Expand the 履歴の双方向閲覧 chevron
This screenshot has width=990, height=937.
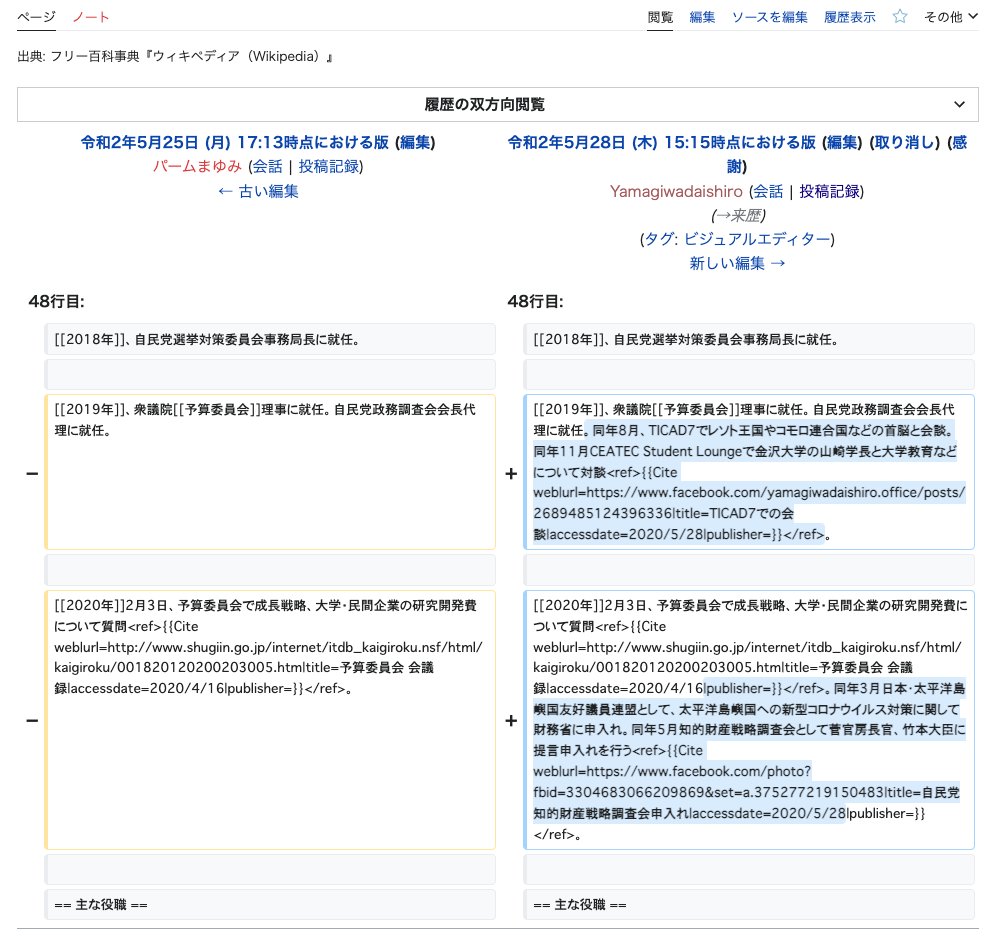pyautogui.click(x=959, y=104)
